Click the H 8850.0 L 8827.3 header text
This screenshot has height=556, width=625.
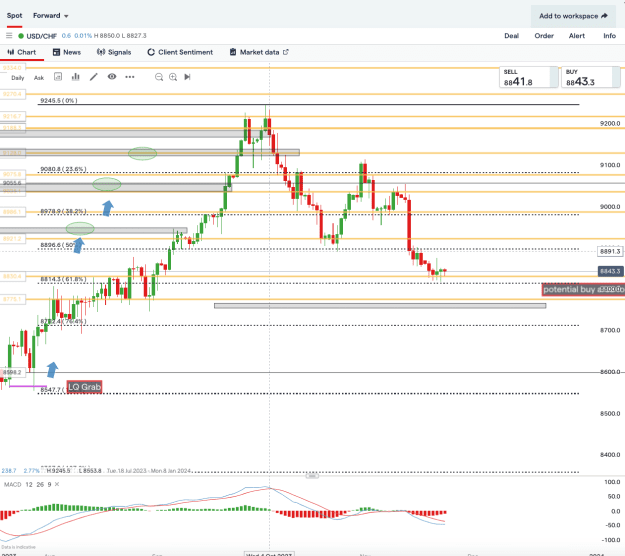(120, 36)
